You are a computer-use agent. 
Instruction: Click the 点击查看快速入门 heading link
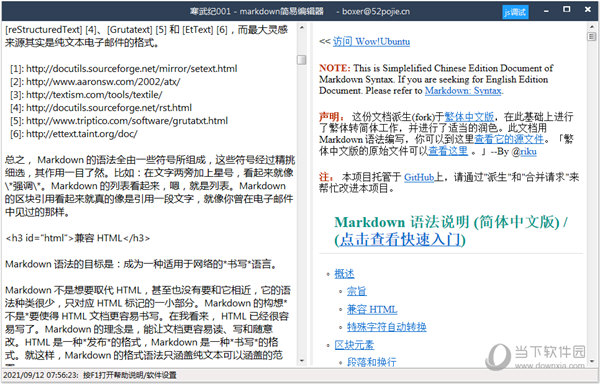(400, 240)
